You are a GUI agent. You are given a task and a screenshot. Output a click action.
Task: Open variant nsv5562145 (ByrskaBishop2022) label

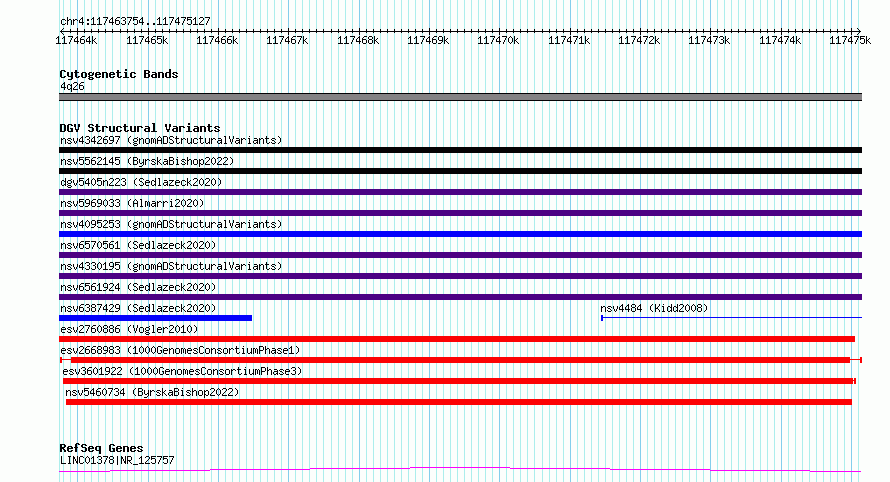coord(147,161)
